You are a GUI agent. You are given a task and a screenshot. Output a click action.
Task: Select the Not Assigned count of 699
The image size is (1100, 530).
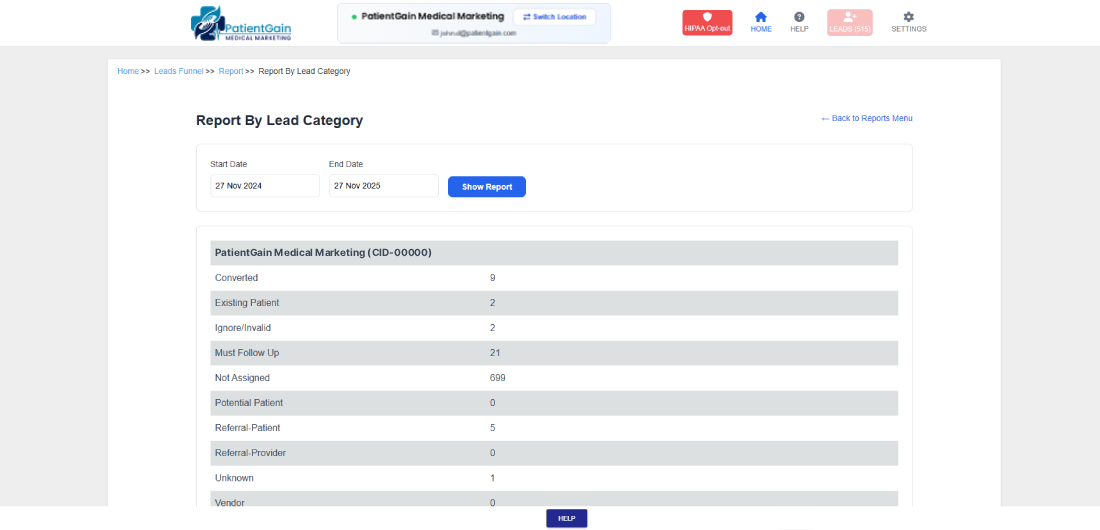coord(497,378)
